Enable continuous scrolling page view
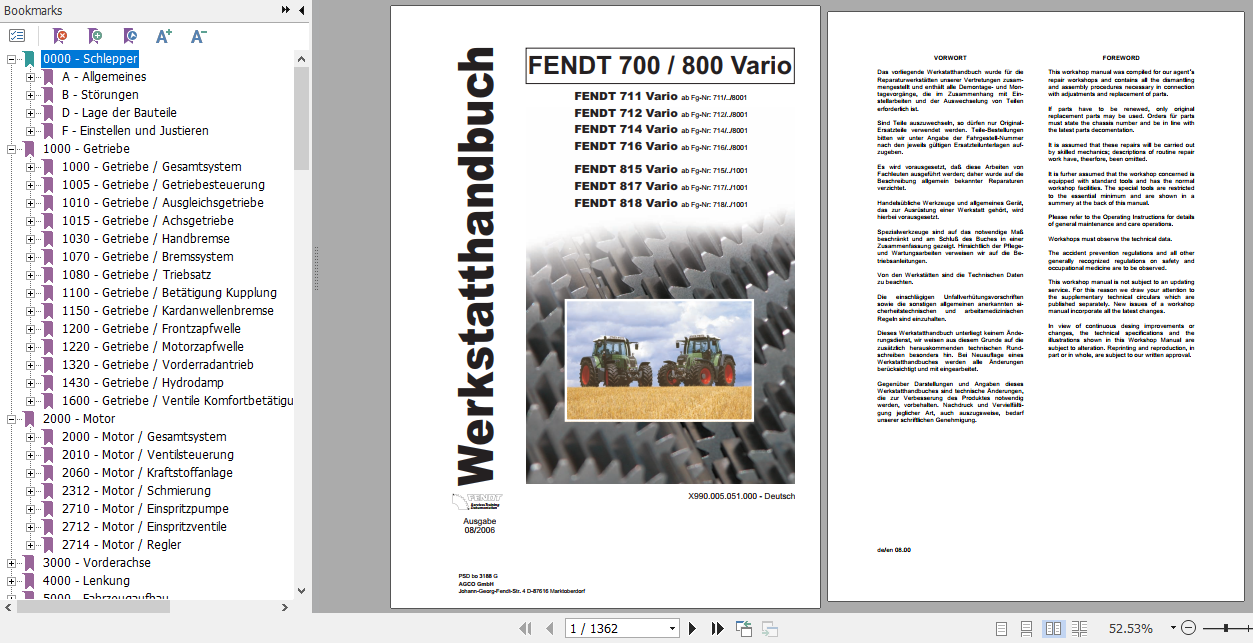The height and width of the screenshot is (643, 1253). tap(1026, 629)
